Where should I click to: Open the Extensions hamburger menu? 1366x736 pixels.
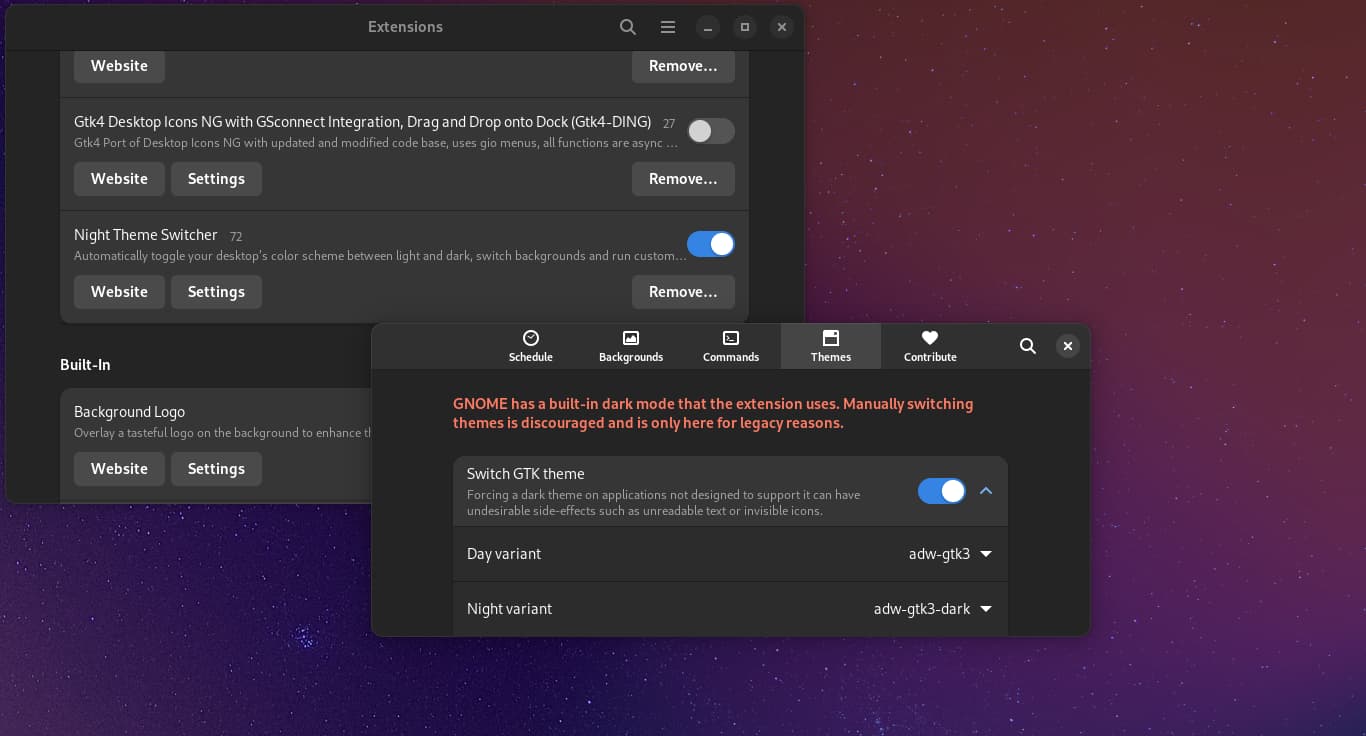point(667,27)
